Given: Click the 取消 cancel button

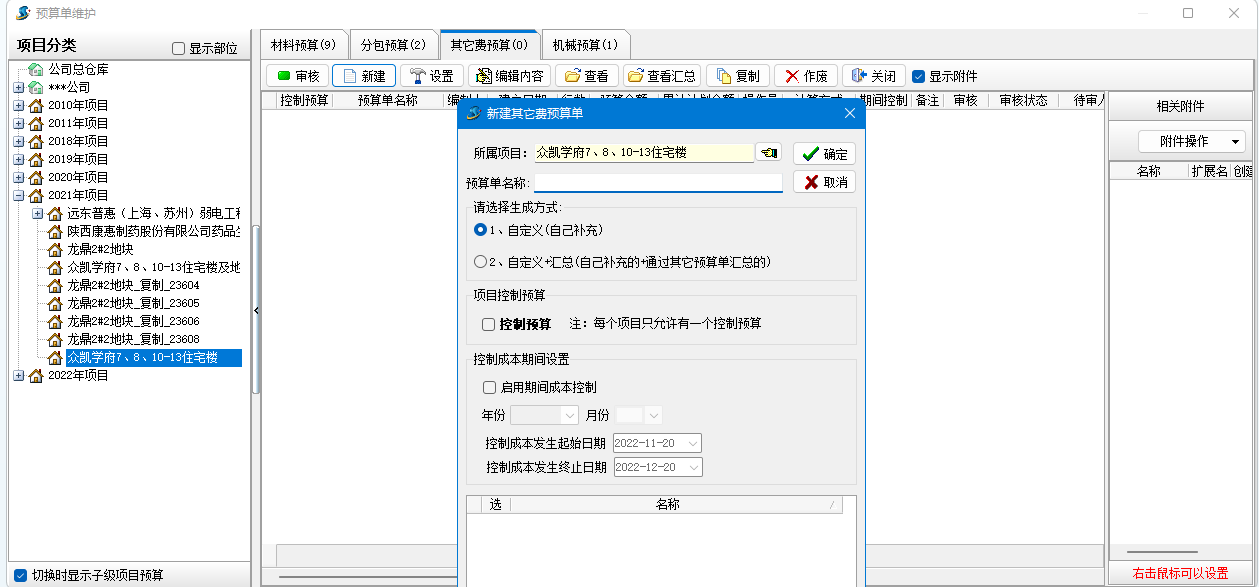Looking at the screenshot, I should tap(824, 182).
